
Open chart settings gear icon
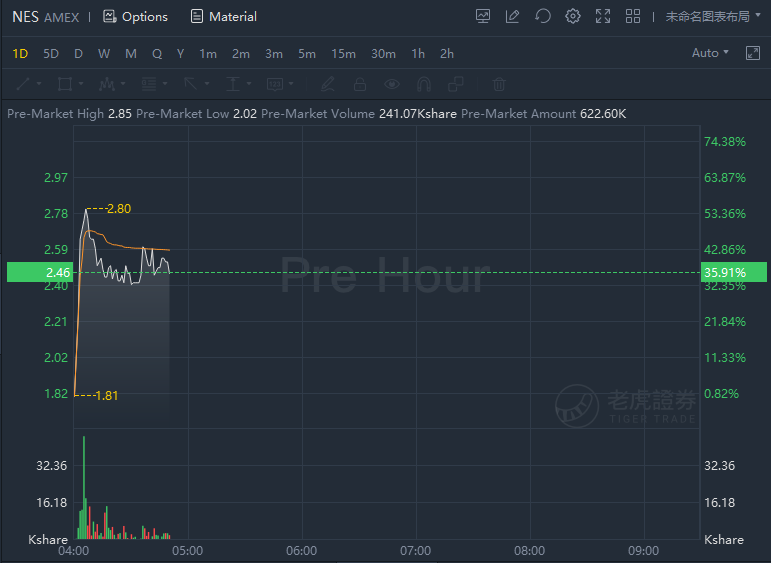click(573, 16)
